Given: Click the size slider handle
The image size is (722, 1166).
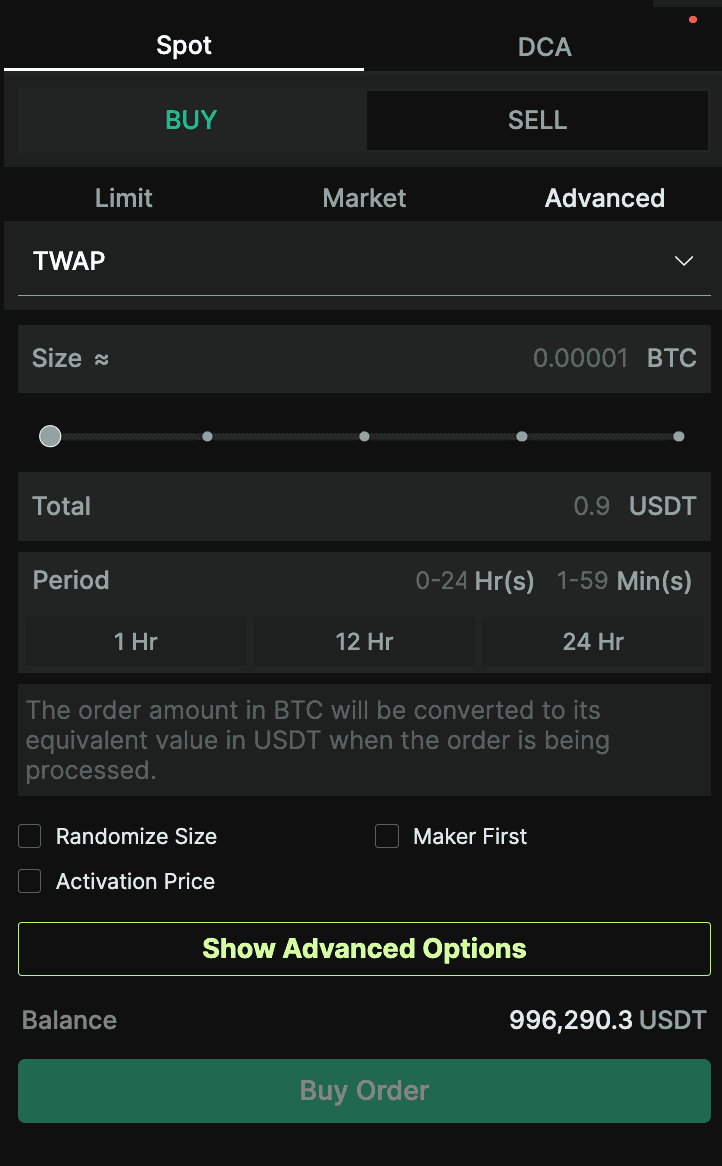Looking at the screenshot, I should click(50, 436).
